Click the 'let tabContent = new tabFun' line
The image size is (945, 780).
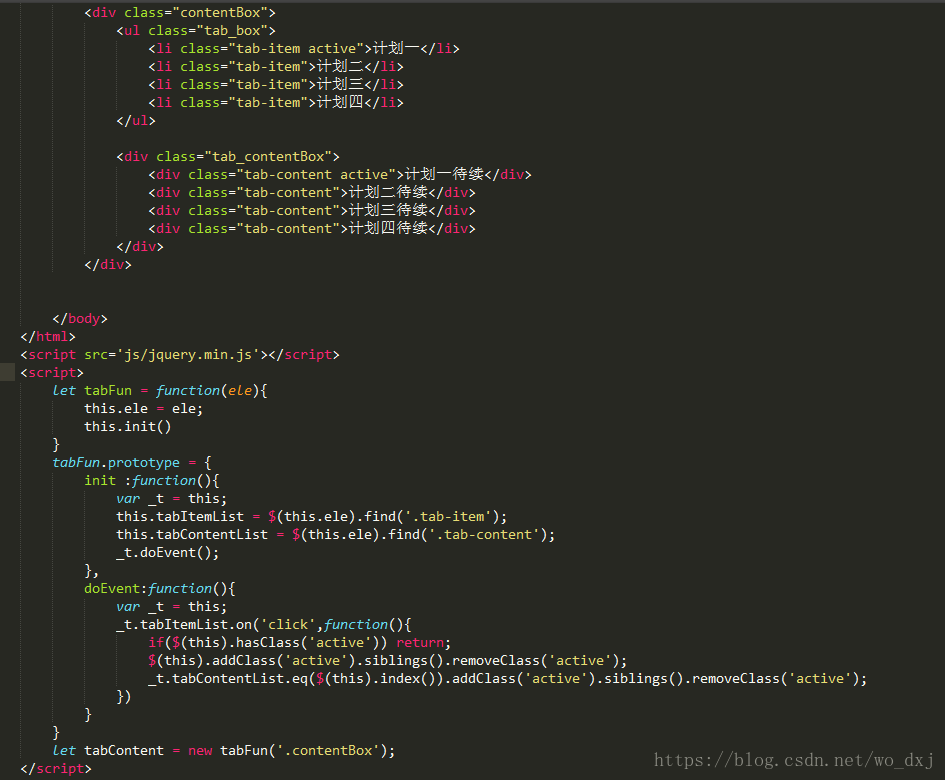(x=224, y=751)
